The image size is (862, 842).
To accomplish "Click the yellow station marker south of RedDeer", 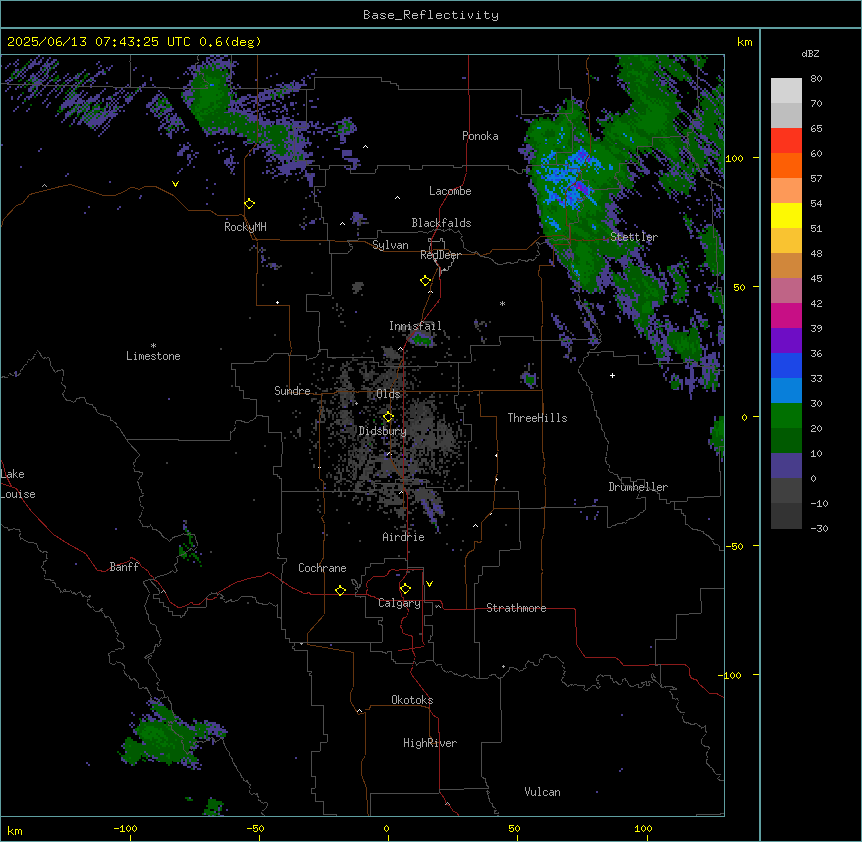I will (426, 281).
